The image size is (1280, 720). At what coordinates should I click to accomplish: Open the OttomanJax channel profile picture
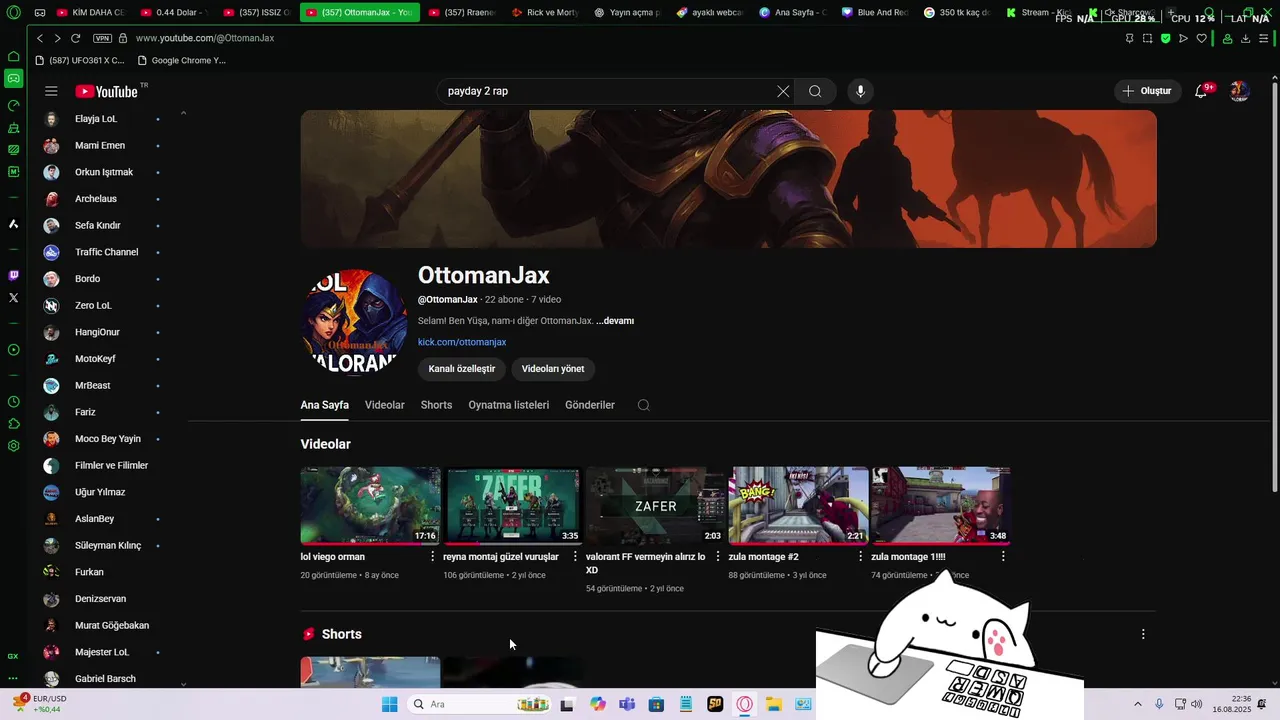tap(354, 322)
